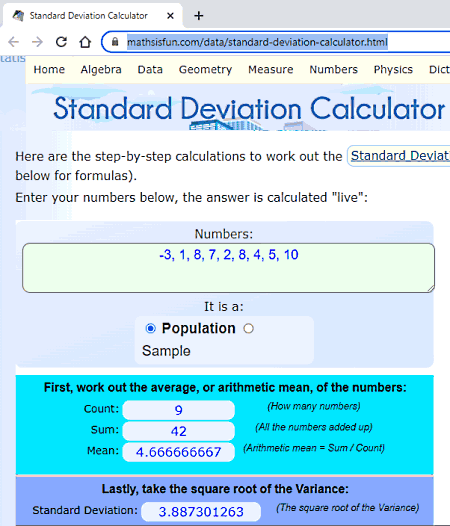Image resolution: width=450 pixels, height=526 pixels.
Task: Go to the browser home page icon
Action: 85,42
